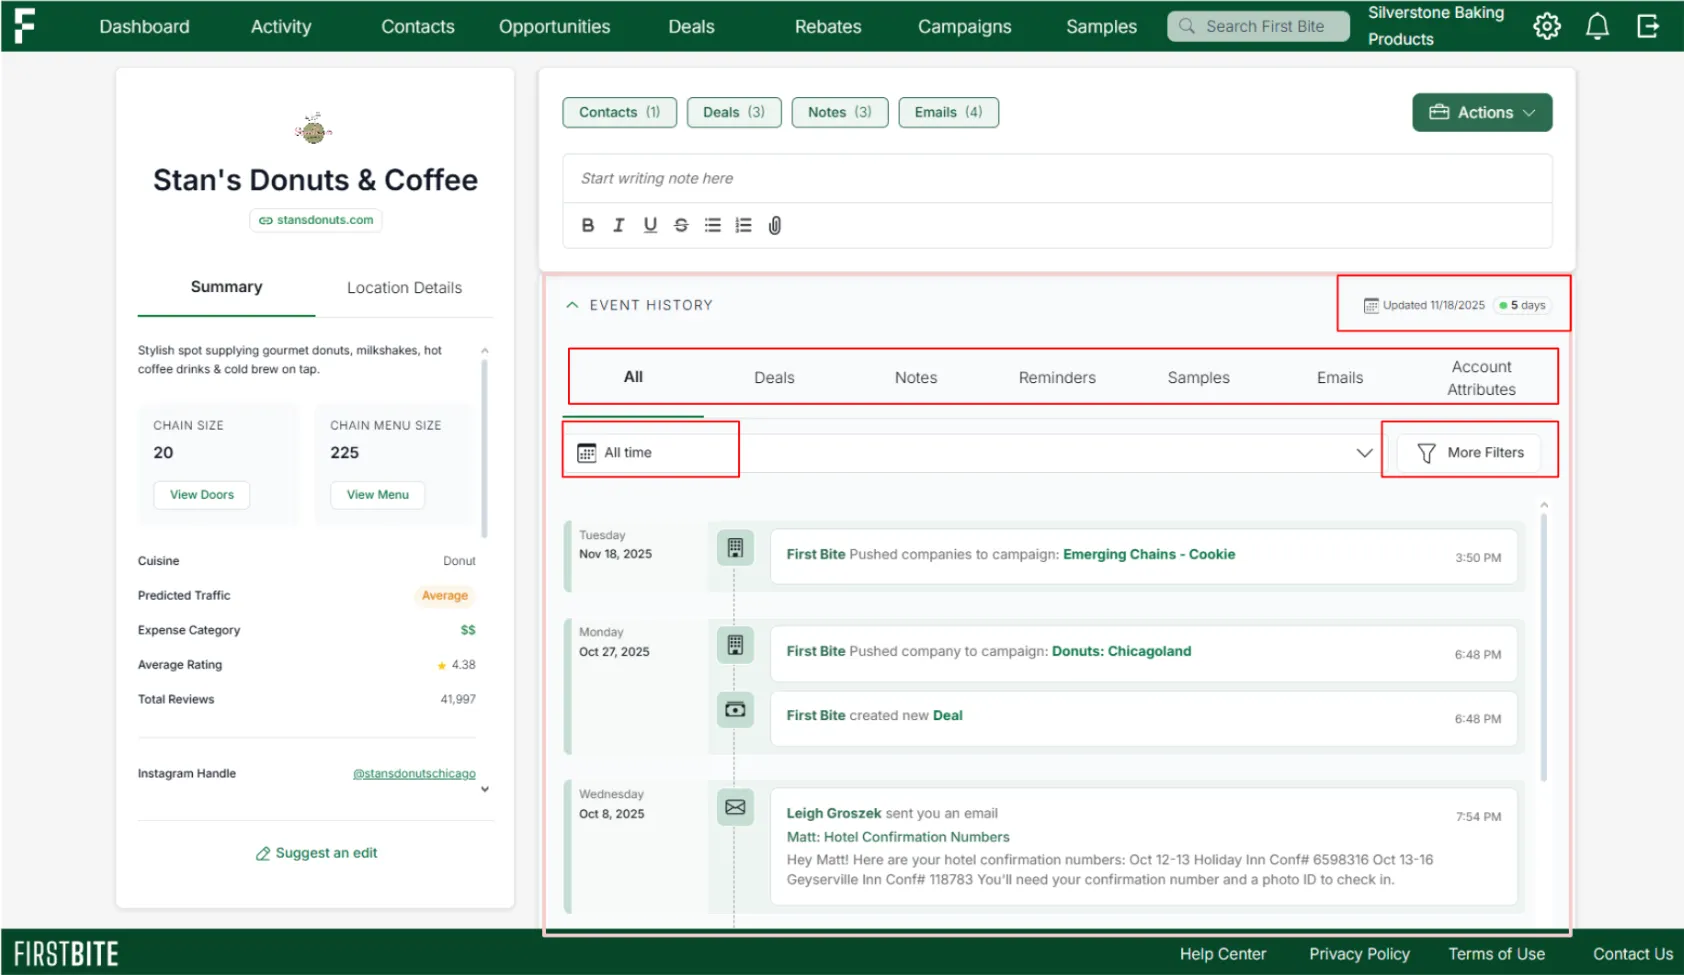Open Deals in the top navigation

point(691,26)
